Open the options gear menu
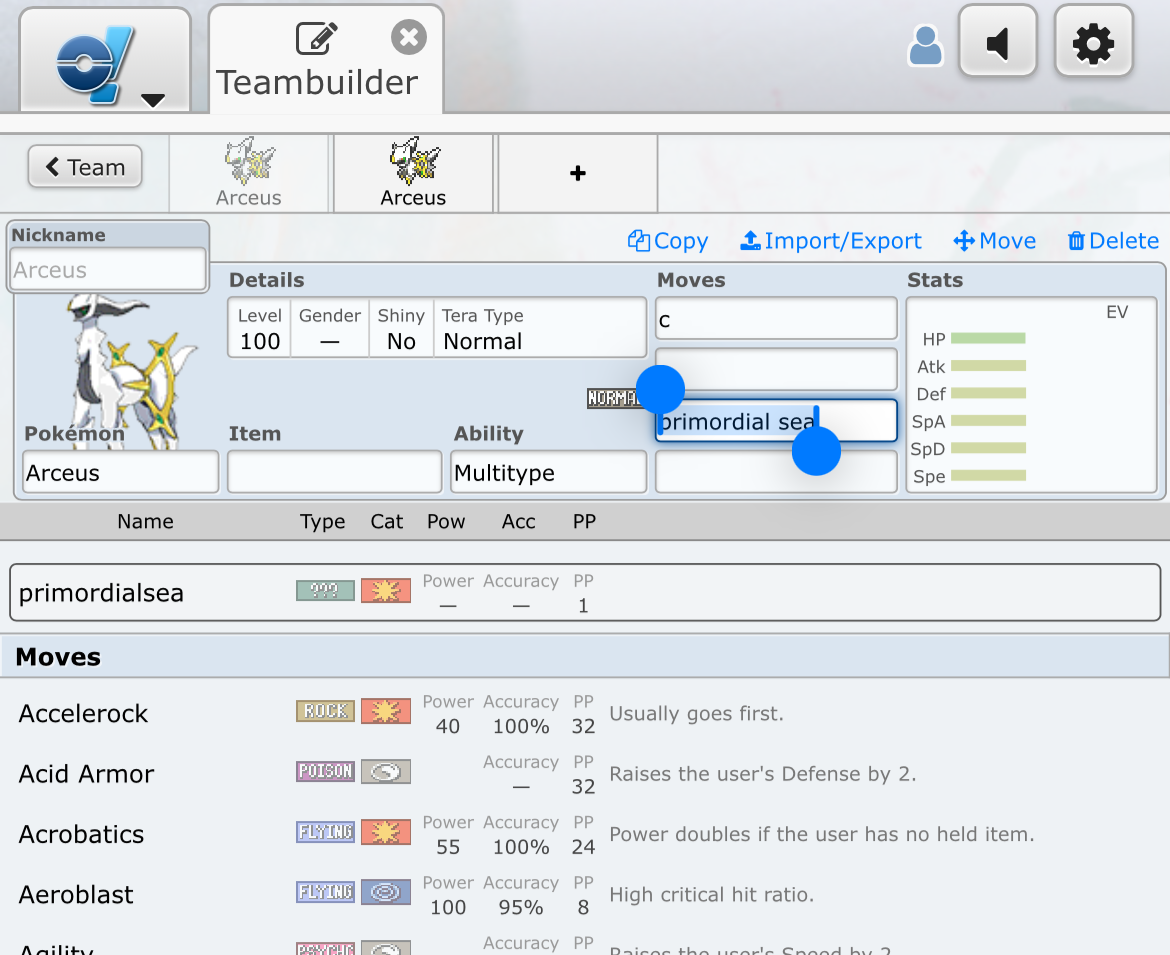 1093,42
